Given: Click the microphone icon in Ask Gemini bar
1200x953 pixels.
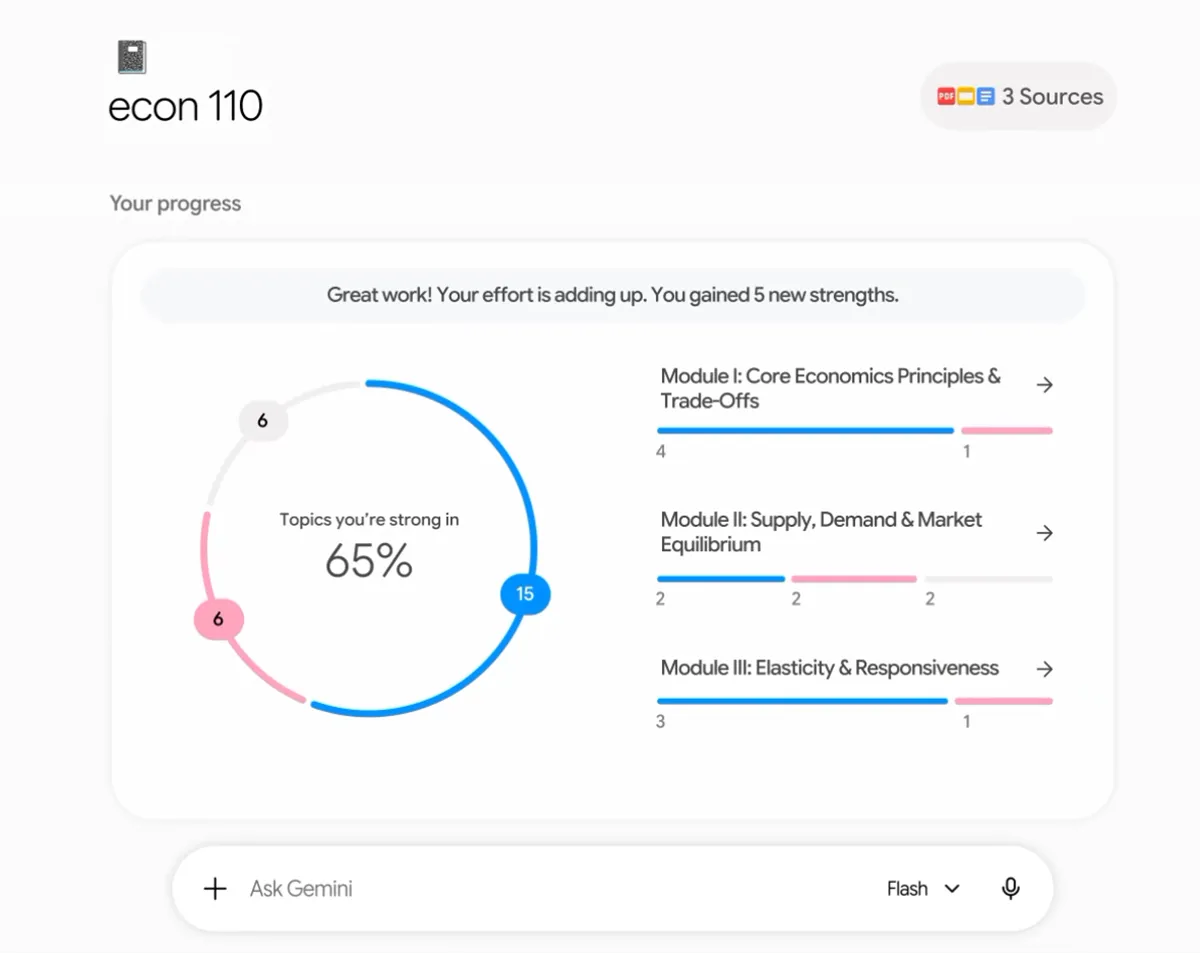Looking at the screenshot, I should pos(1011,888).
